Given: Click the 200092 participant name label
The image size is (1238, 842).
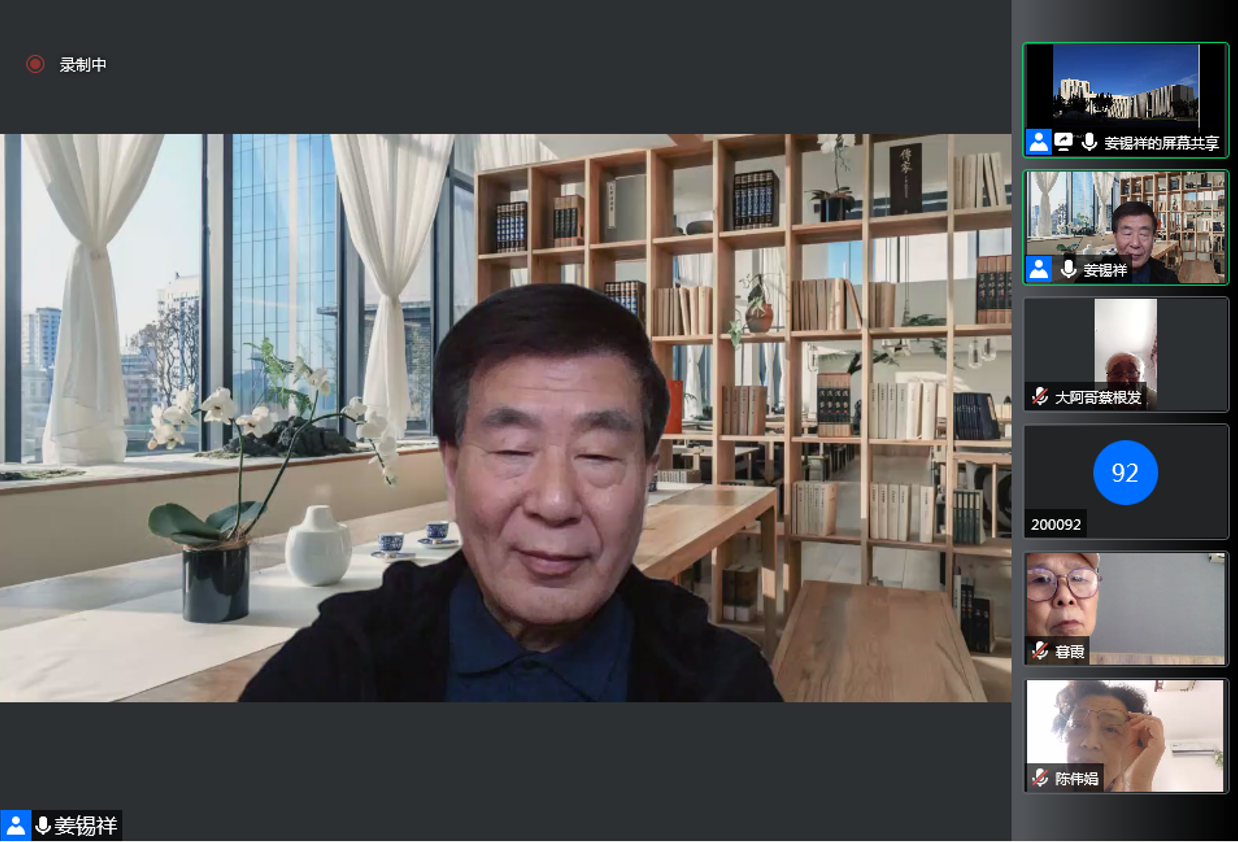Looking at the screenshot, I should point(1056,524).
